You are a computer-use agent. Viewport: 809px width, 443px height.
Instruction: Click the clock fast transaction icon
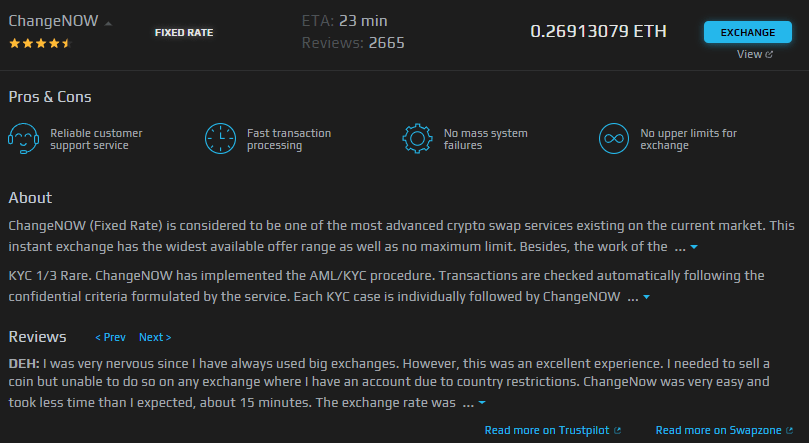click(220, 138)
